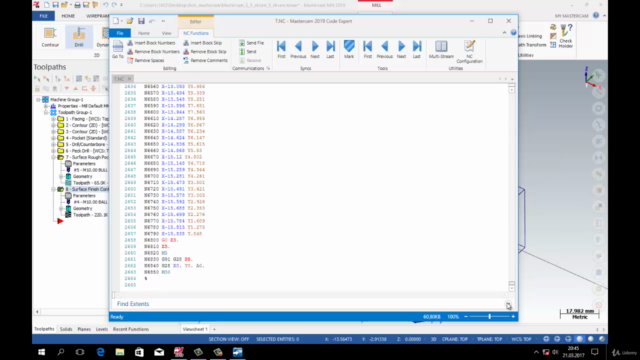The image size is (640, 360).
Task: Click Remove Block Skip
Action: point(204,52)
